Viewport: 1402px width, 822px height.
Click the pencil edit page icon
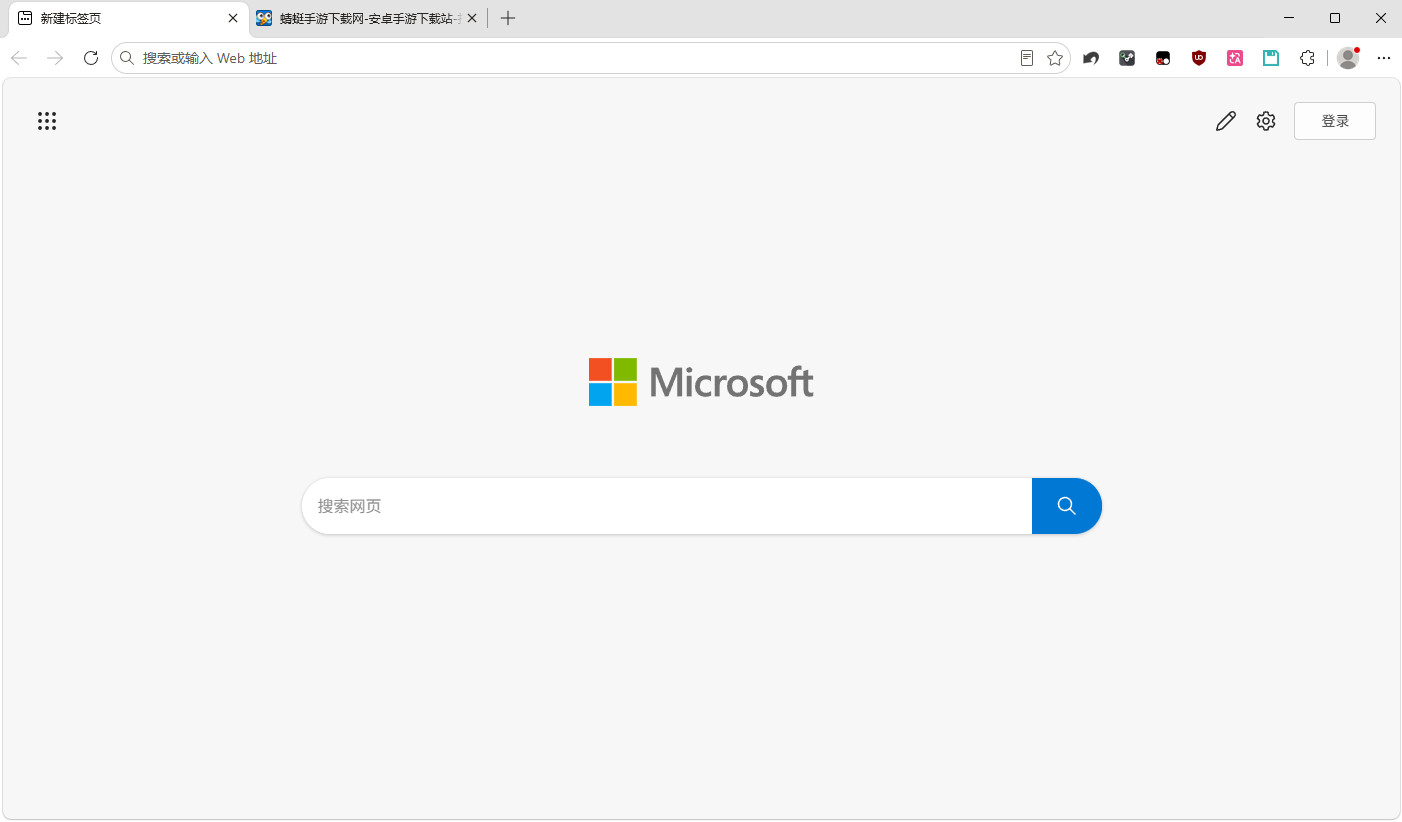coord(1226,121)
